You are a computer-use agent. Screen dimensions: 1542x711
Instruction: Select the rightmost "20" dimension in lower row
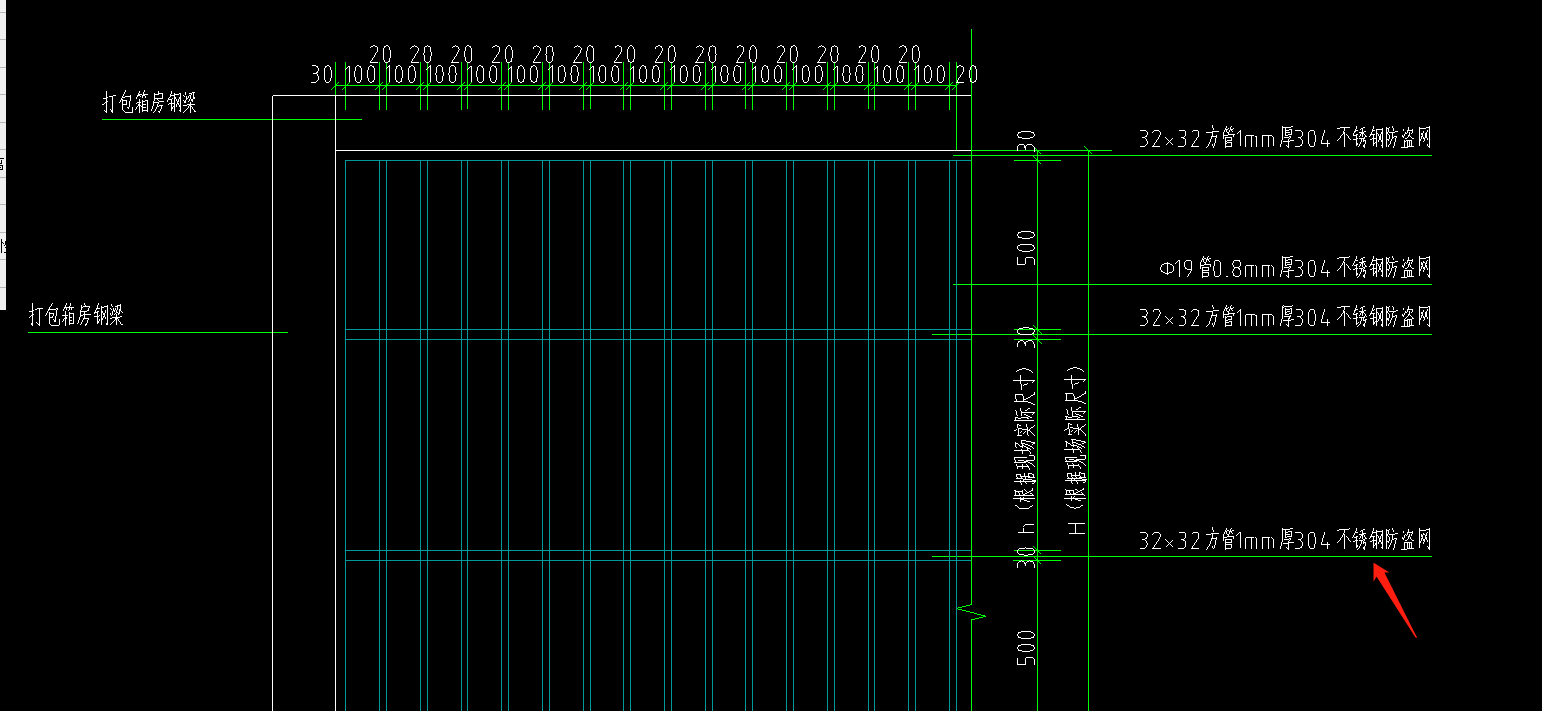[966, 74]
